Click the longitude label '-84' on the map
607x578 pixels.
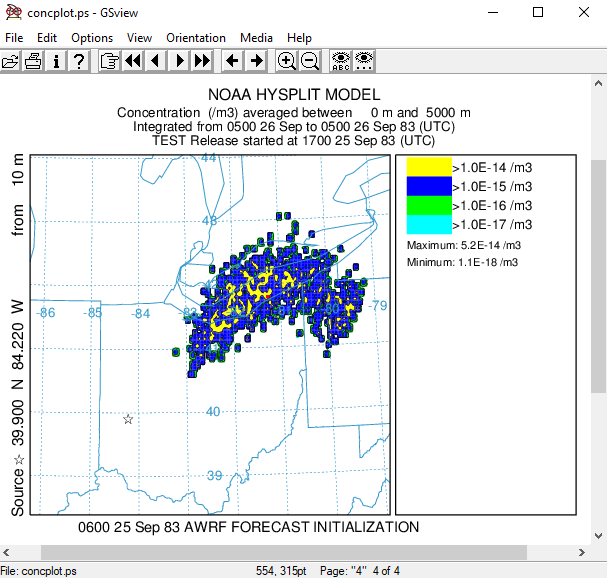click(140, 314)
